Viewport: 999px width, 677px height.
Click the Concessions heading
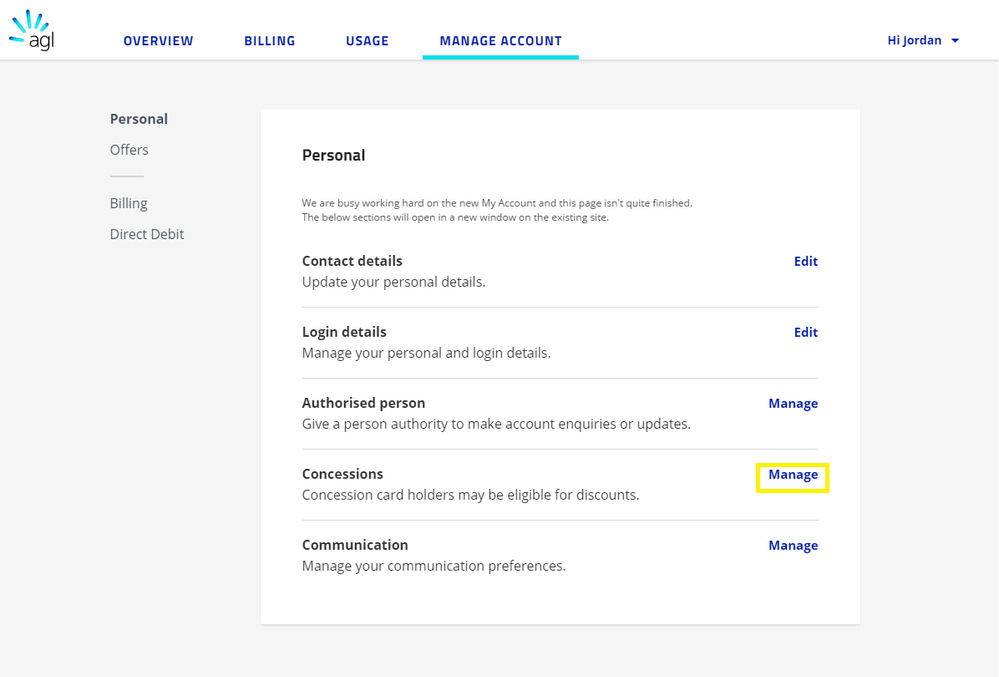[x=342, y=474]
